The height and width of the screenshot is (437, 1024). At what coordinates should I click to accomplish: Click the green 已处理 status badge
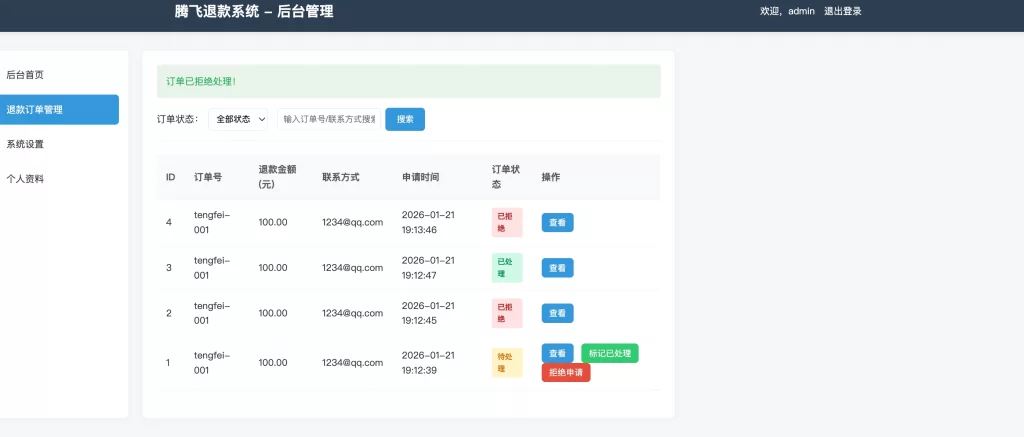(506, 268)
